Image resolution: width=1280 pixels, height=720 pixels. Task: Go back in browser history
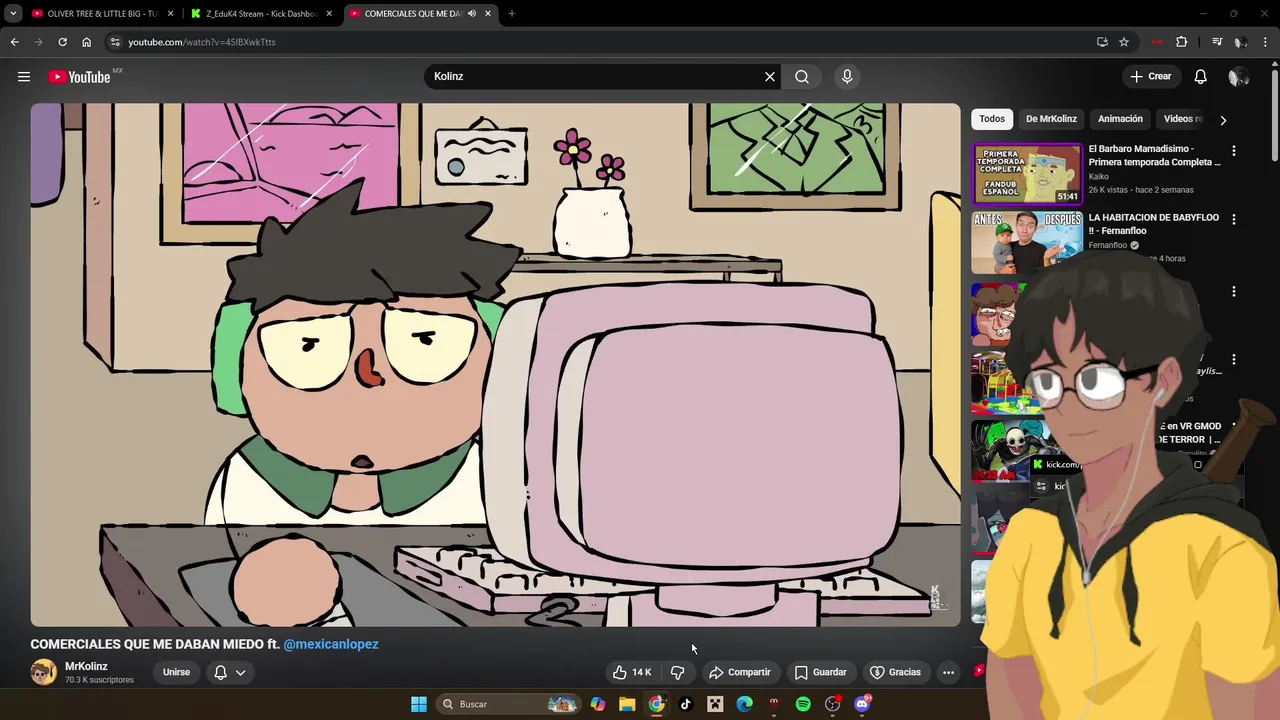coord(14,42)
